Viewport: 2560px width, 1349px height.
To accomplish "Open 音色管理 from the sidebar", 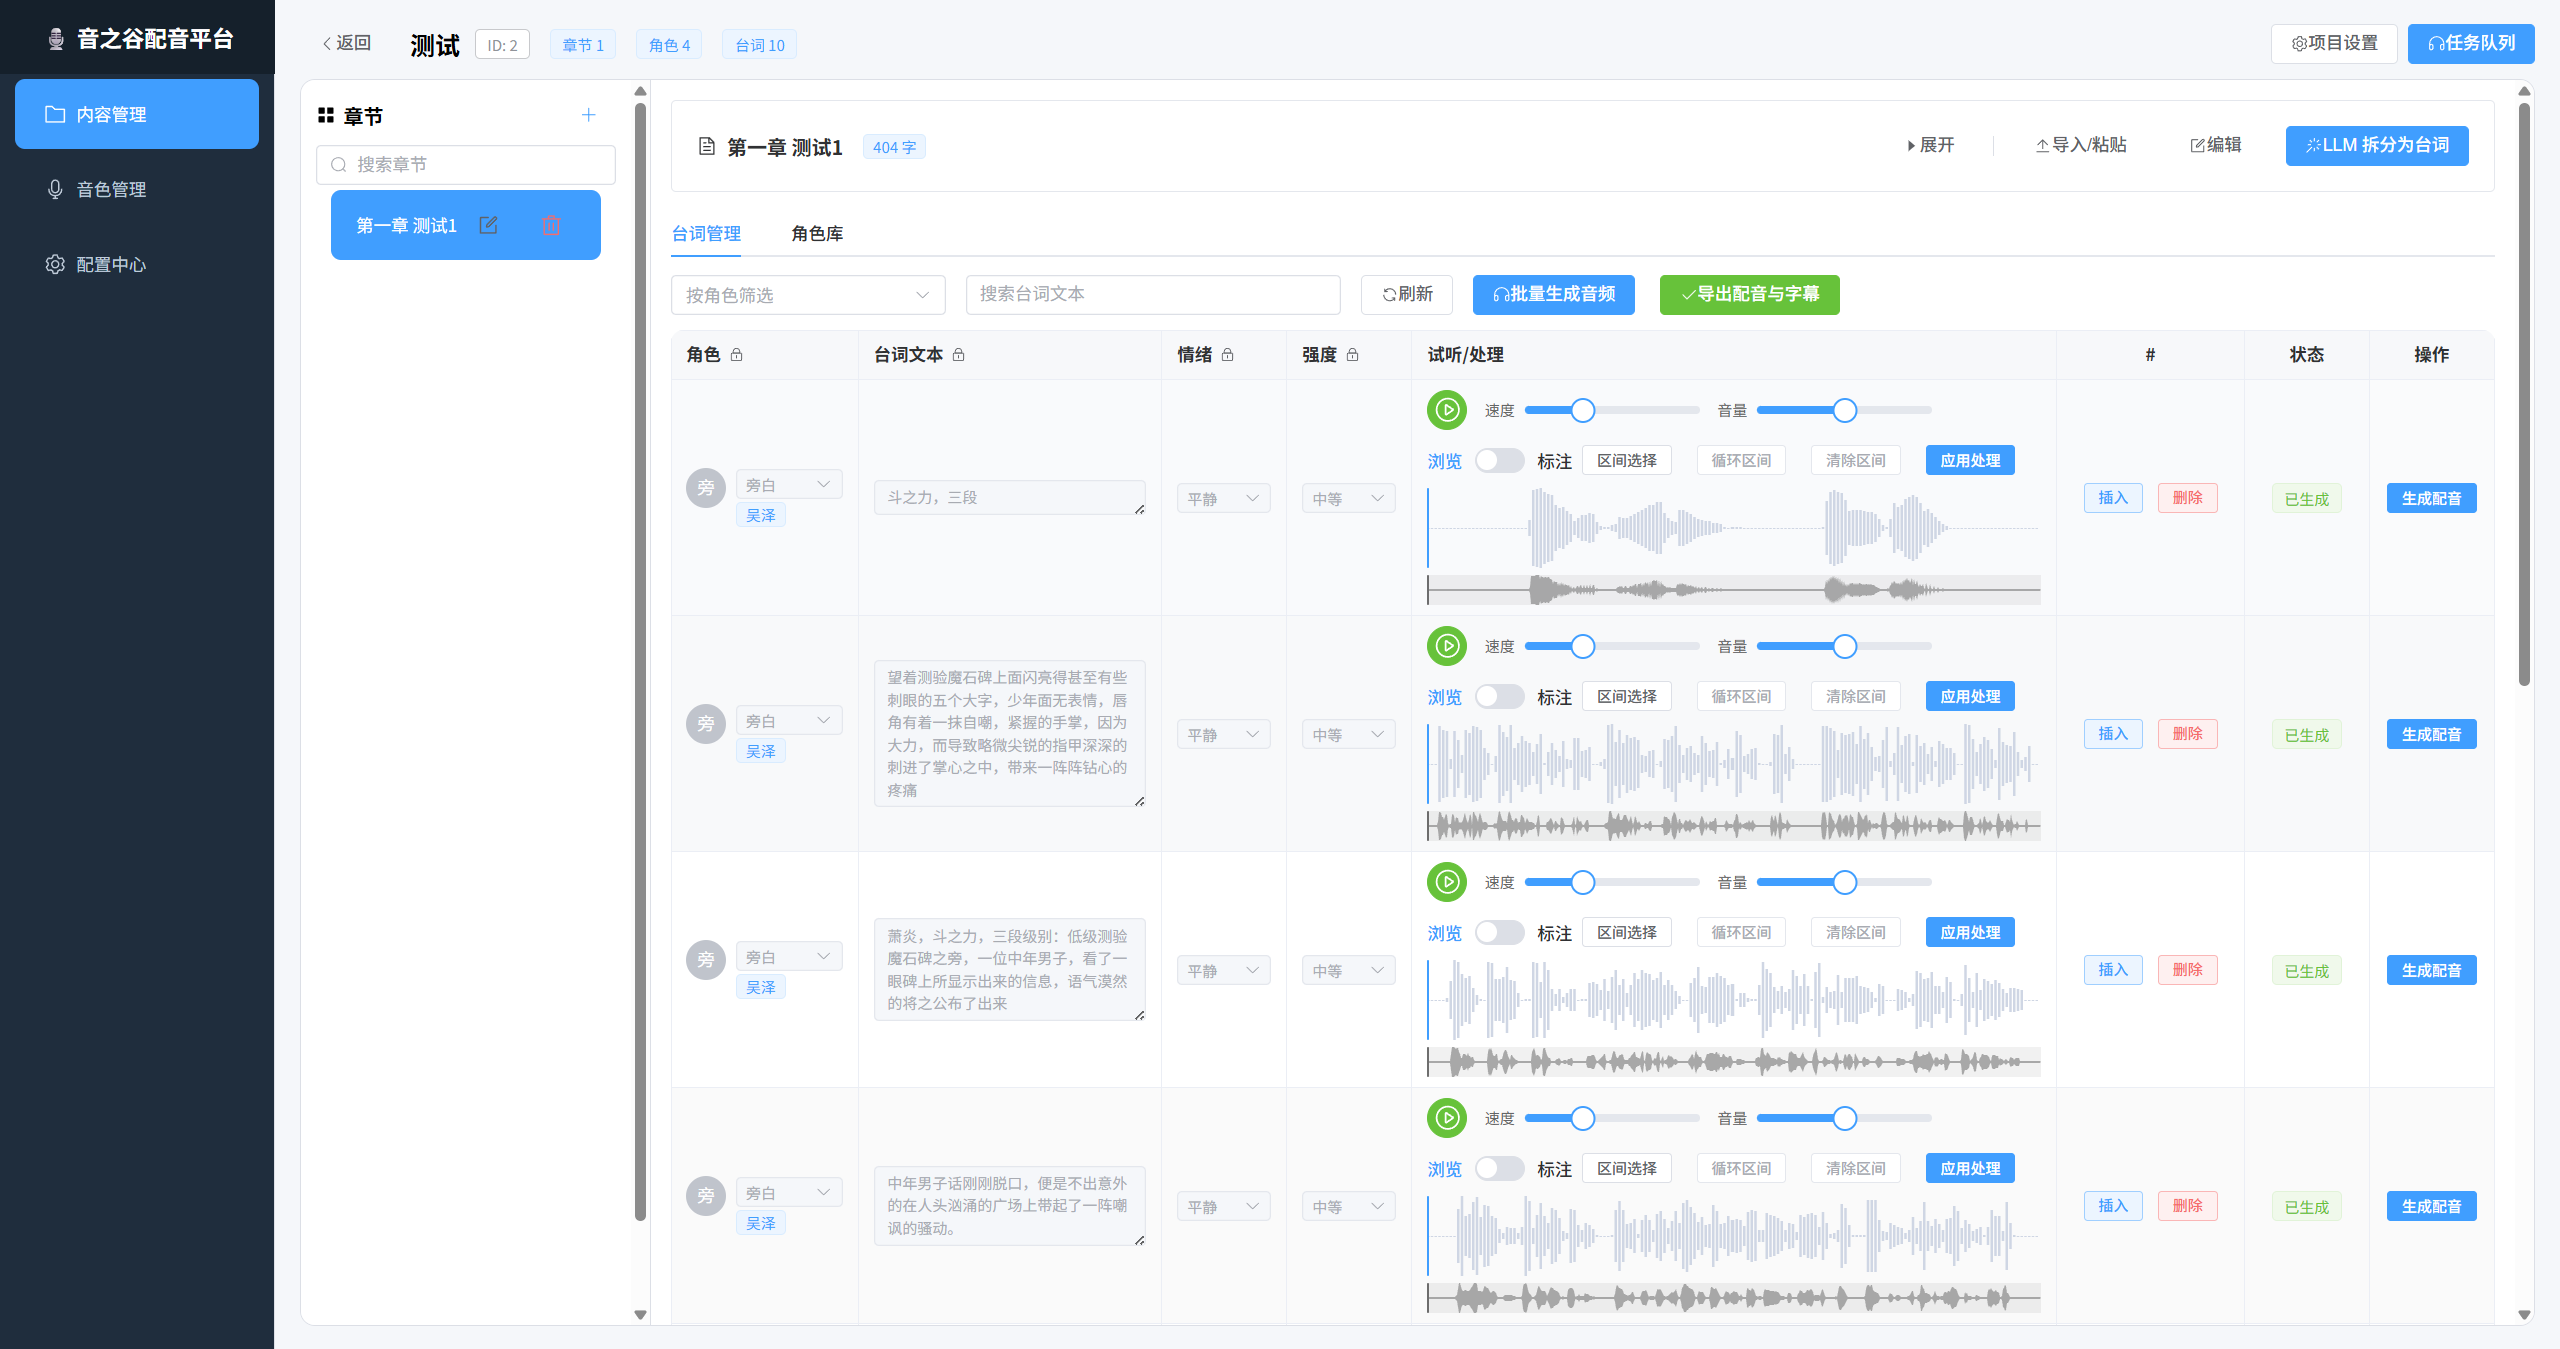I will click(111, 189).
